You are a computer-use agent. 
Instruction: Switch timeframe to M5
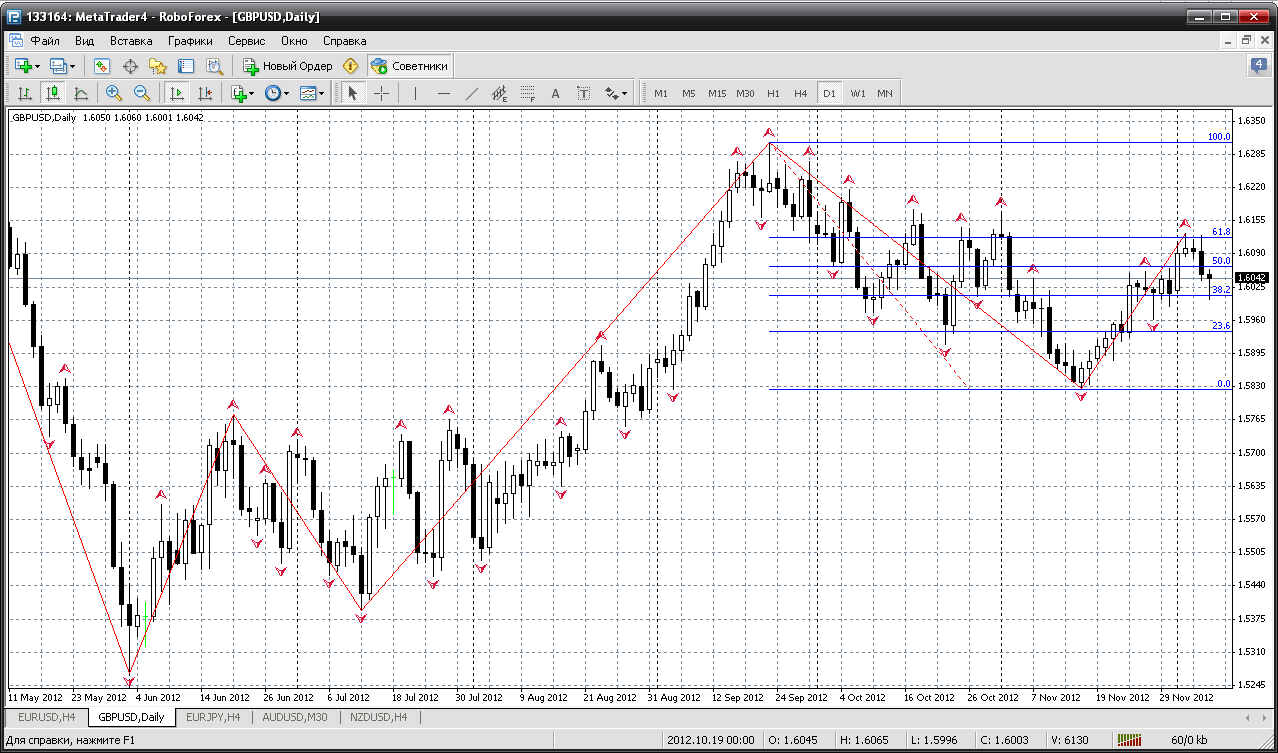tap(689, 93)
